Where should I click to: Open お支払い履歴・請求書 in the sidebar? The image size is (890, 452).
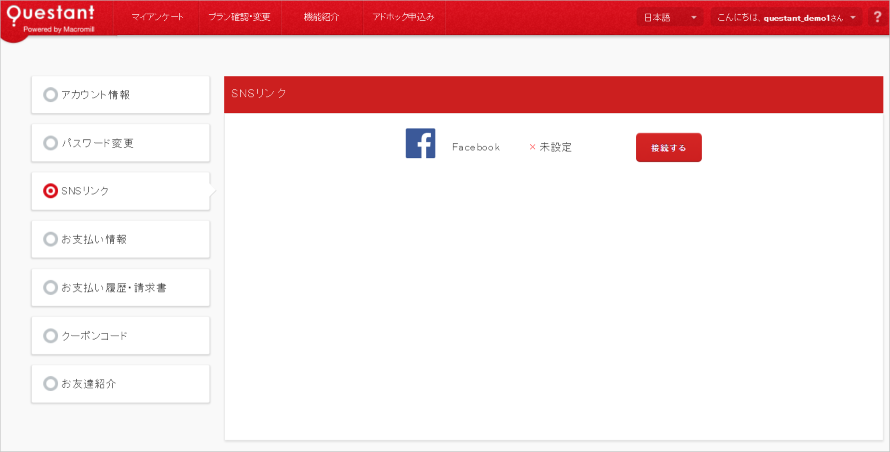(x=120, y=287)
